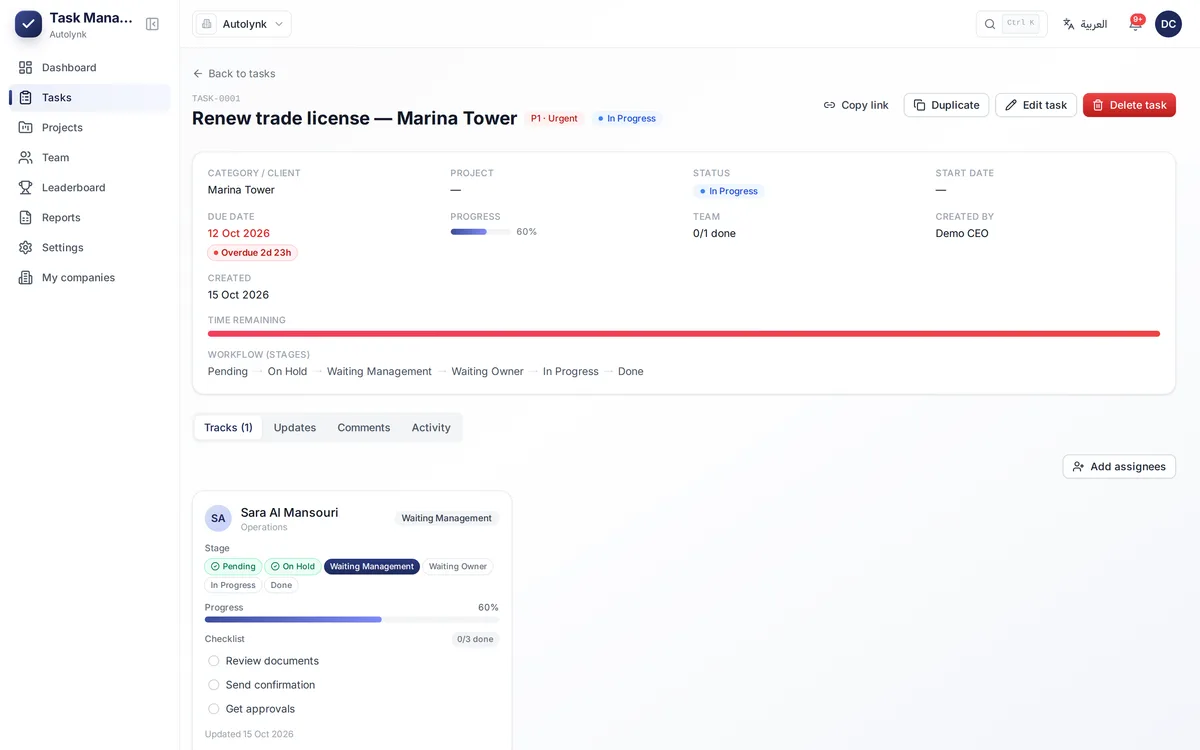Click the red Time Remaining bar
The height and width of the screenshot is (750, 1200).
pos(684,334)
